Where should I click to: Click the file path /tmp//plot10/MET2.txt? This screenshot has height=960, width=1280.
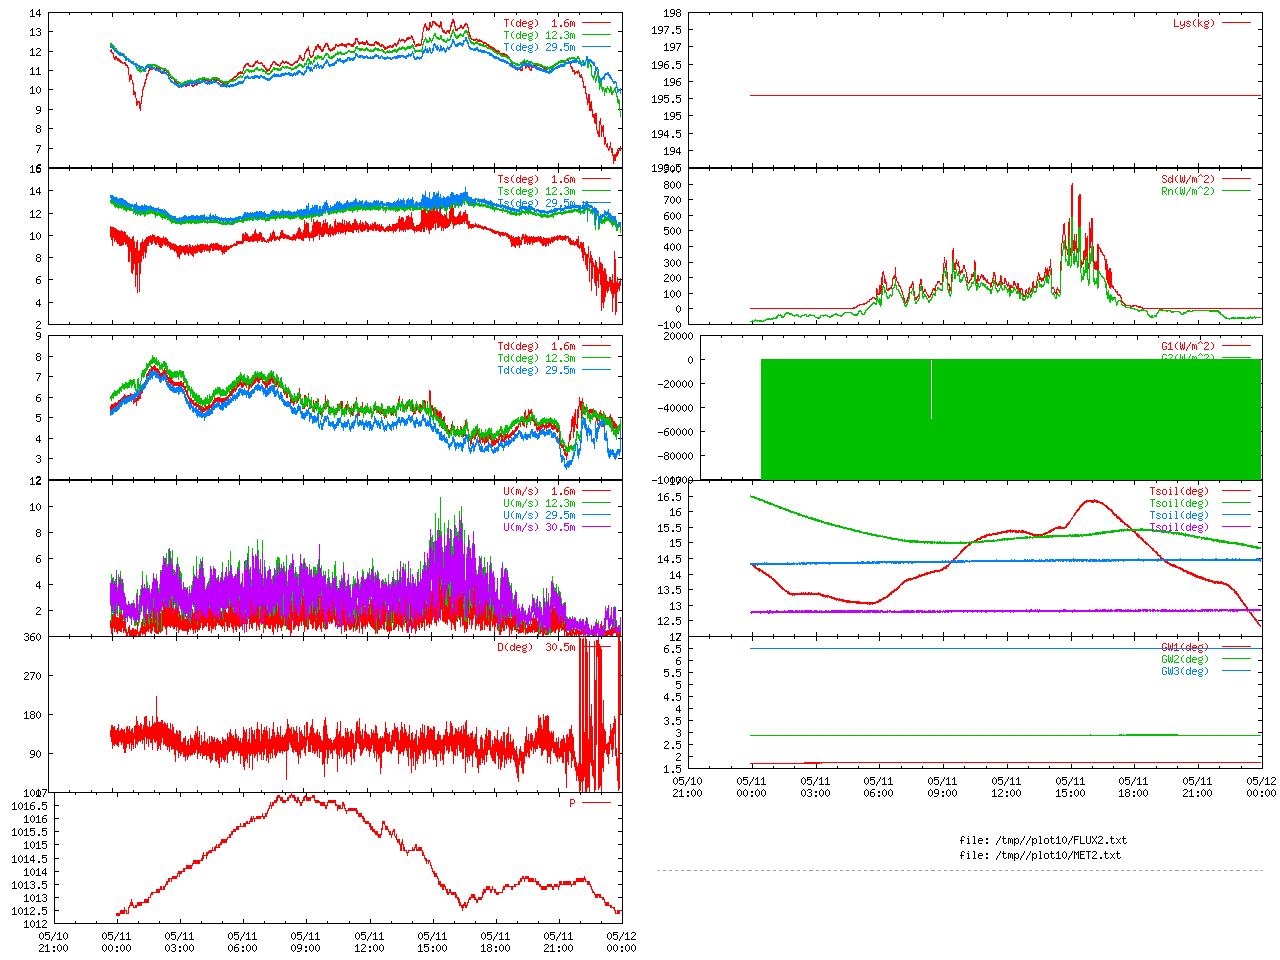point(1058,855)
